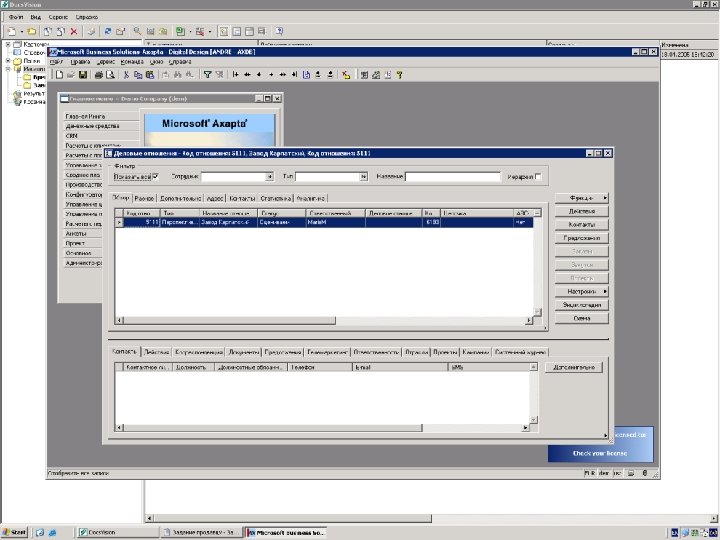Image resolution: width=720 pixels, height=540 pixels.
Task: Toggle the 'Иерархия' checkbox in filter
Action: [538, 176]
